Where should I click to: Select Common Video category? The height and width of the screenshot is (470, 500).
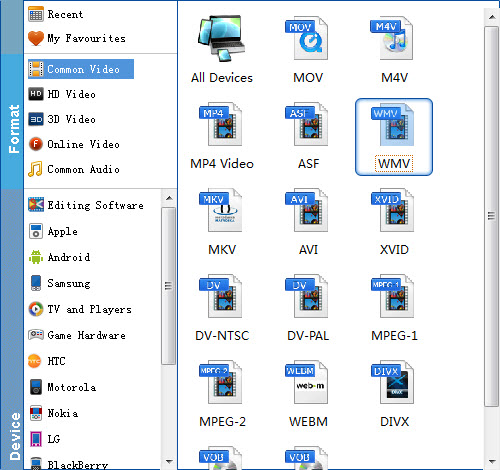coord(81,69)
